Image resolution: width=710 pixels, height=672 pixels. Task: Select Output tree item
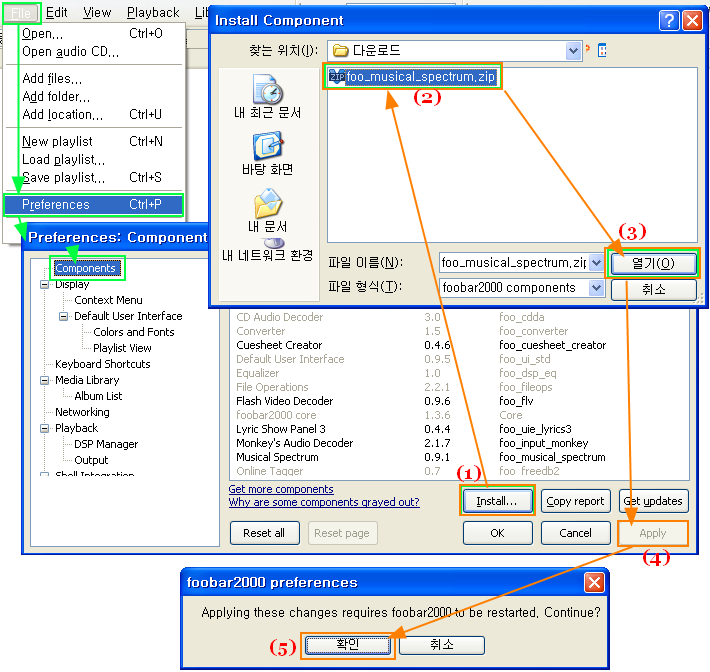click(91, 460)
